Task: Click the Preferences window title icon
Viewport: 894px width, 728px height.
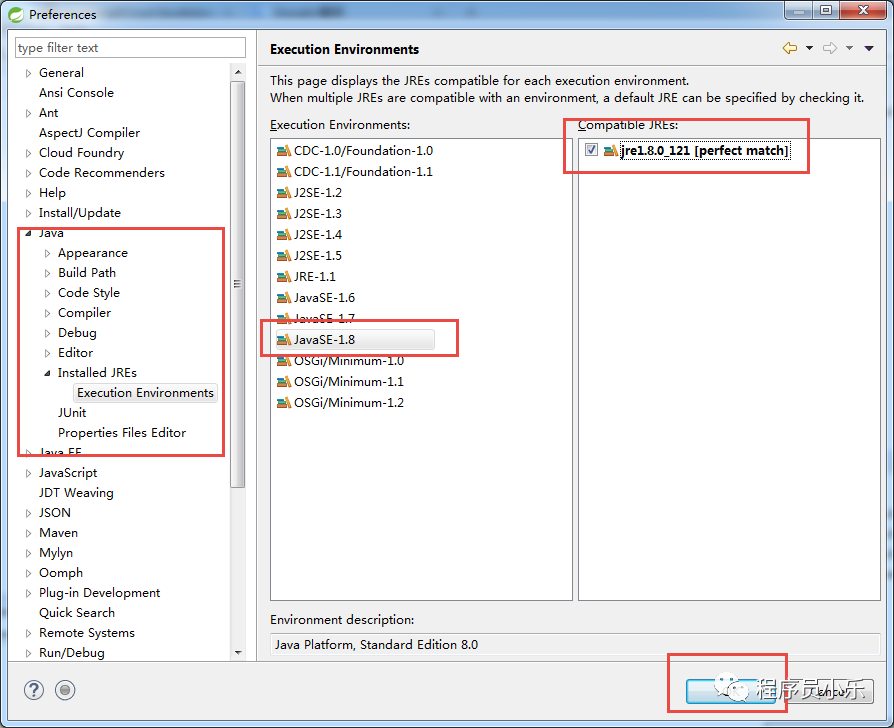Action: (x=16, y=14)
